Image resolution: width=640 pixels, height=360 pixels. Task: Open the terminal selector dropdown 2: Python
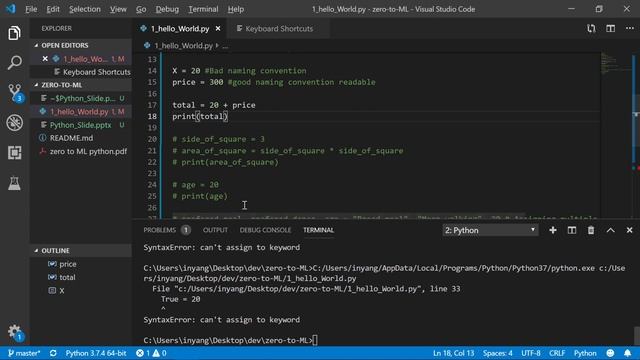[490, 230]
